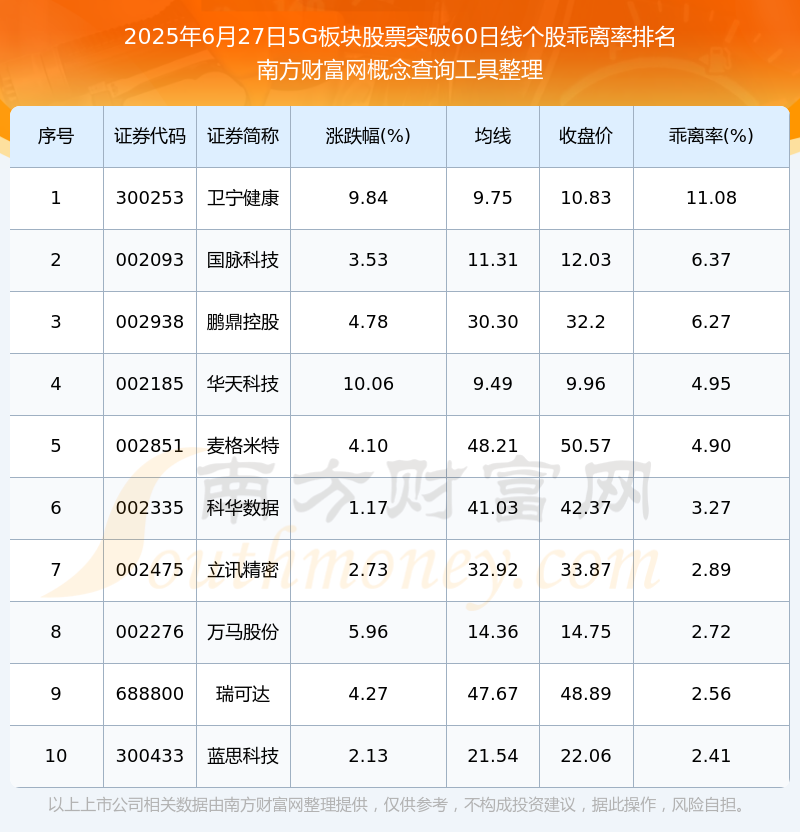This screenshot has height=832, width=800.
Task: Select stock code 002093
Action: (x=150, y=260)
